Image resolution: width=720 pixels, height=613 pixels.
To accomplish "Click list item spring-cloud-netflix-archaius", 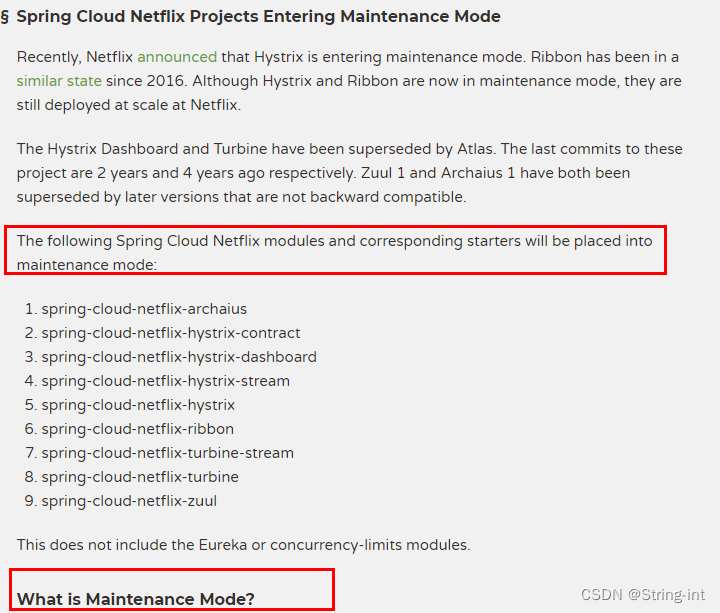I will pyautogui.click(x=144, y=309).
